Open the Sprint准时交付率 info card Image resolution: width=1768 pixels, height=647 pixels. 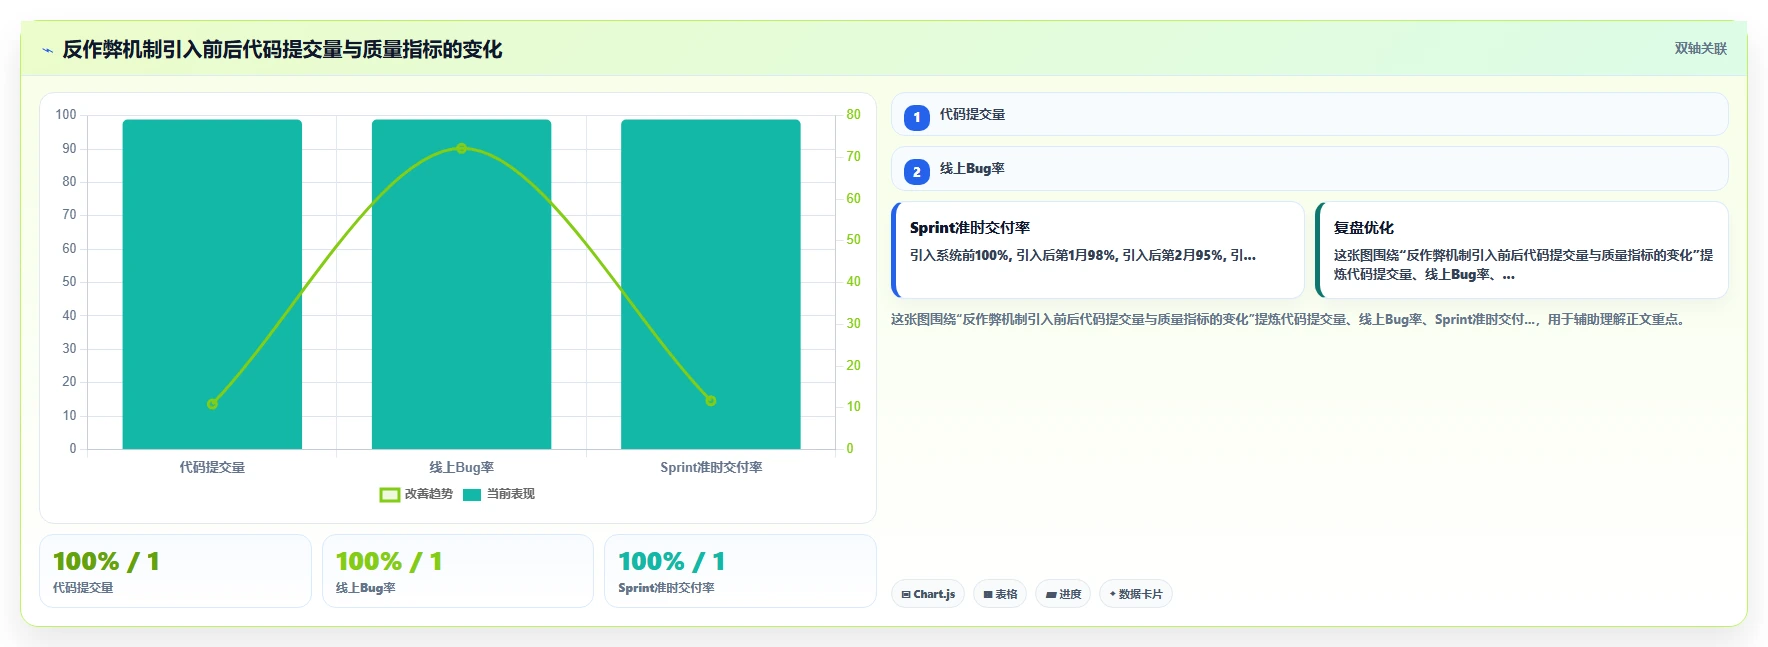[x=1098, y=250]
